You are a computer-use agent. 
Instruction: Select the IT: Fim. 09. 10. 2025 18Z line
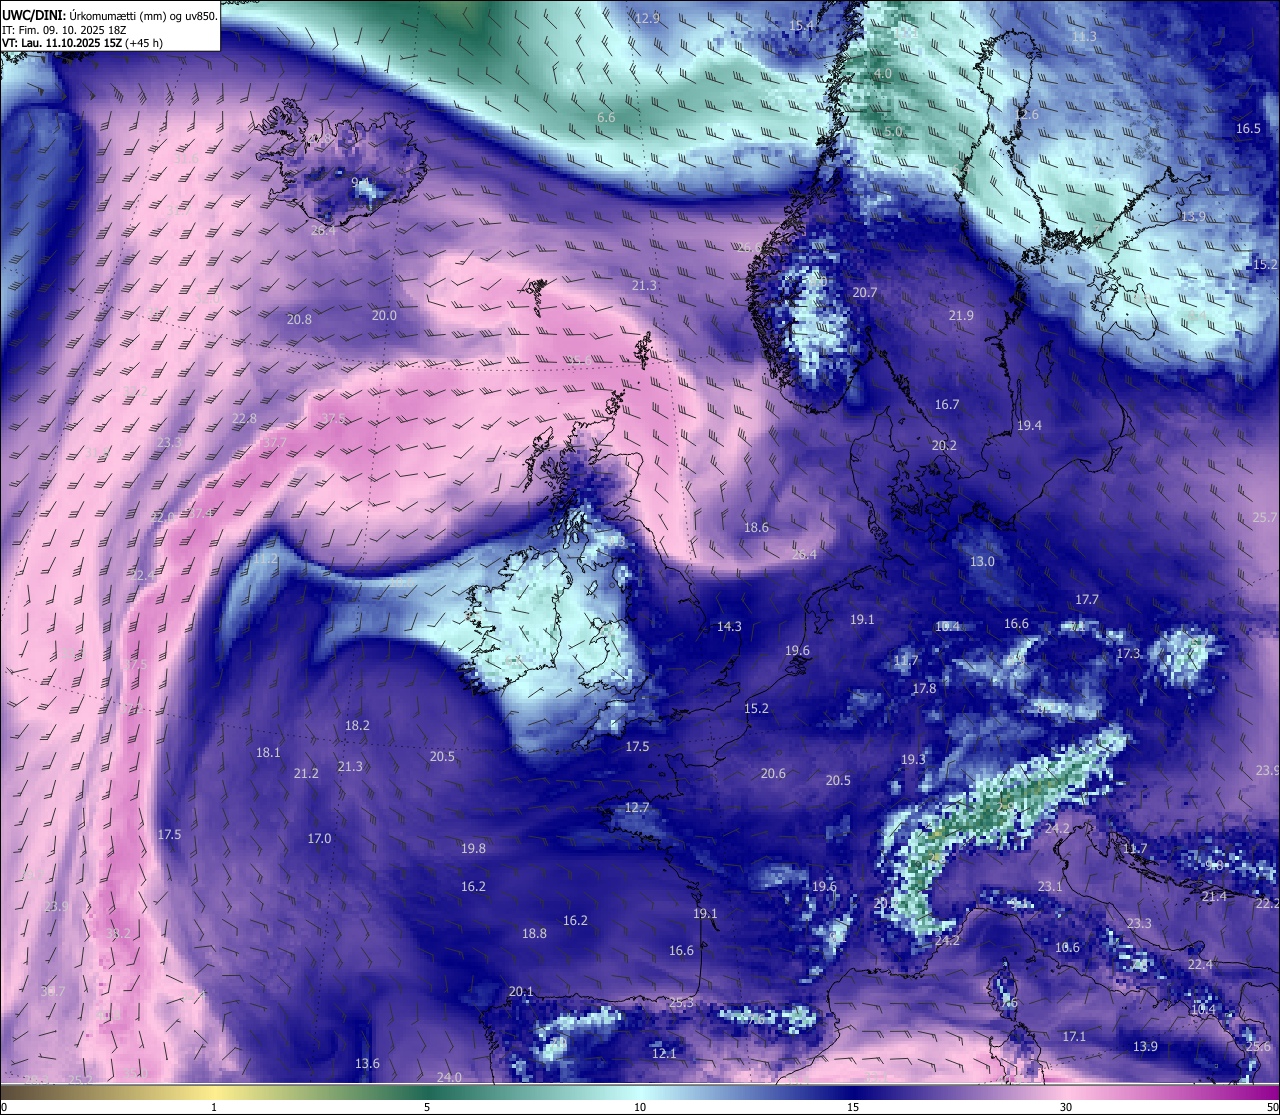tap(64, 30)
